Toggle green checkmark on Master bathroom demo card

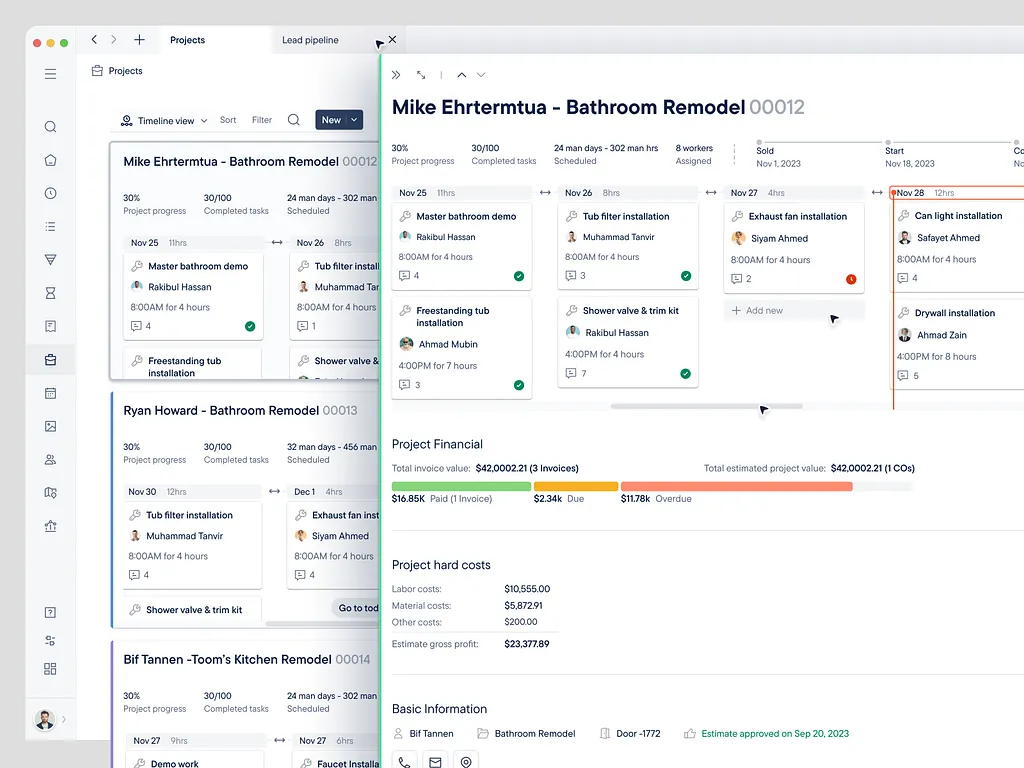[519, 276]
